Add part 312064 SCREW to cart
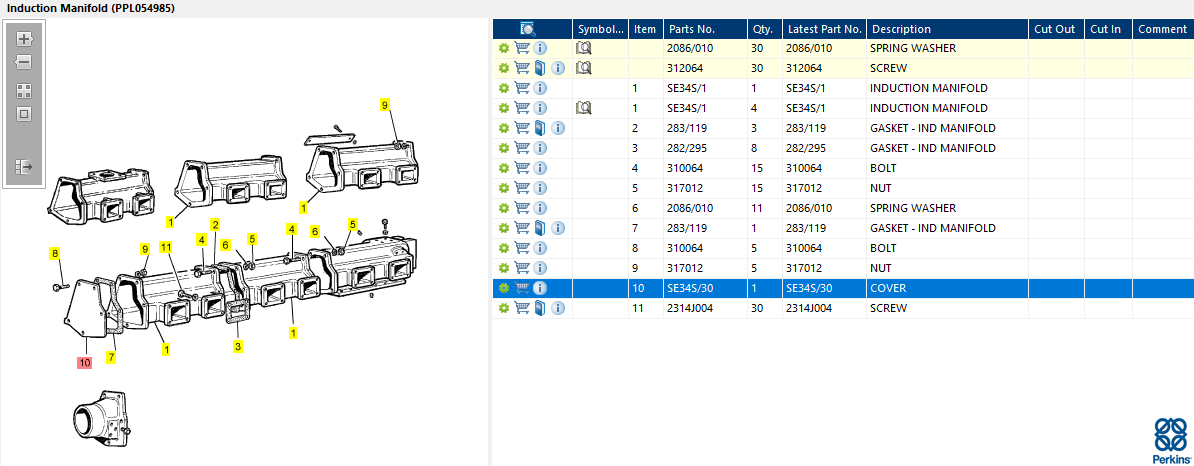Screen dimensions: 1194x466 click(x=521, y=68)
